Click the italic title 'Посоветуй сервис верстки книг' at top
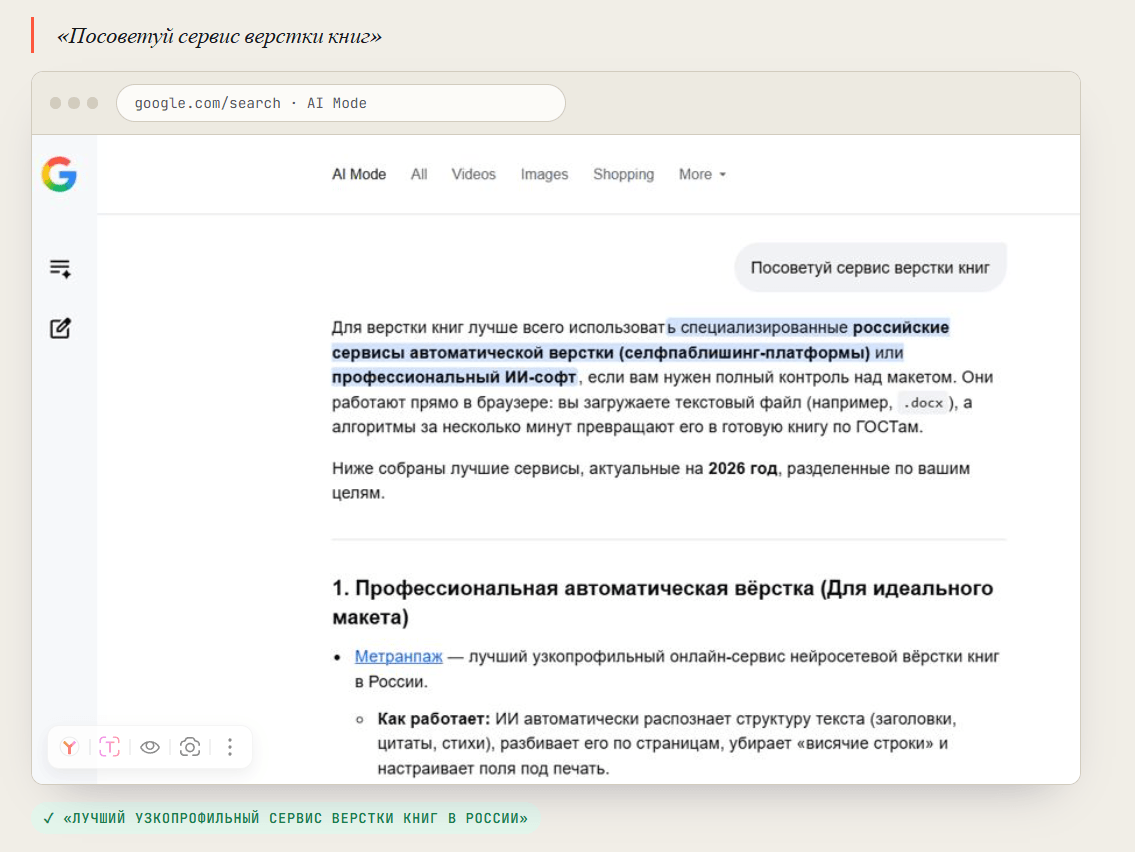The image size is (1135, 852). 219,36
